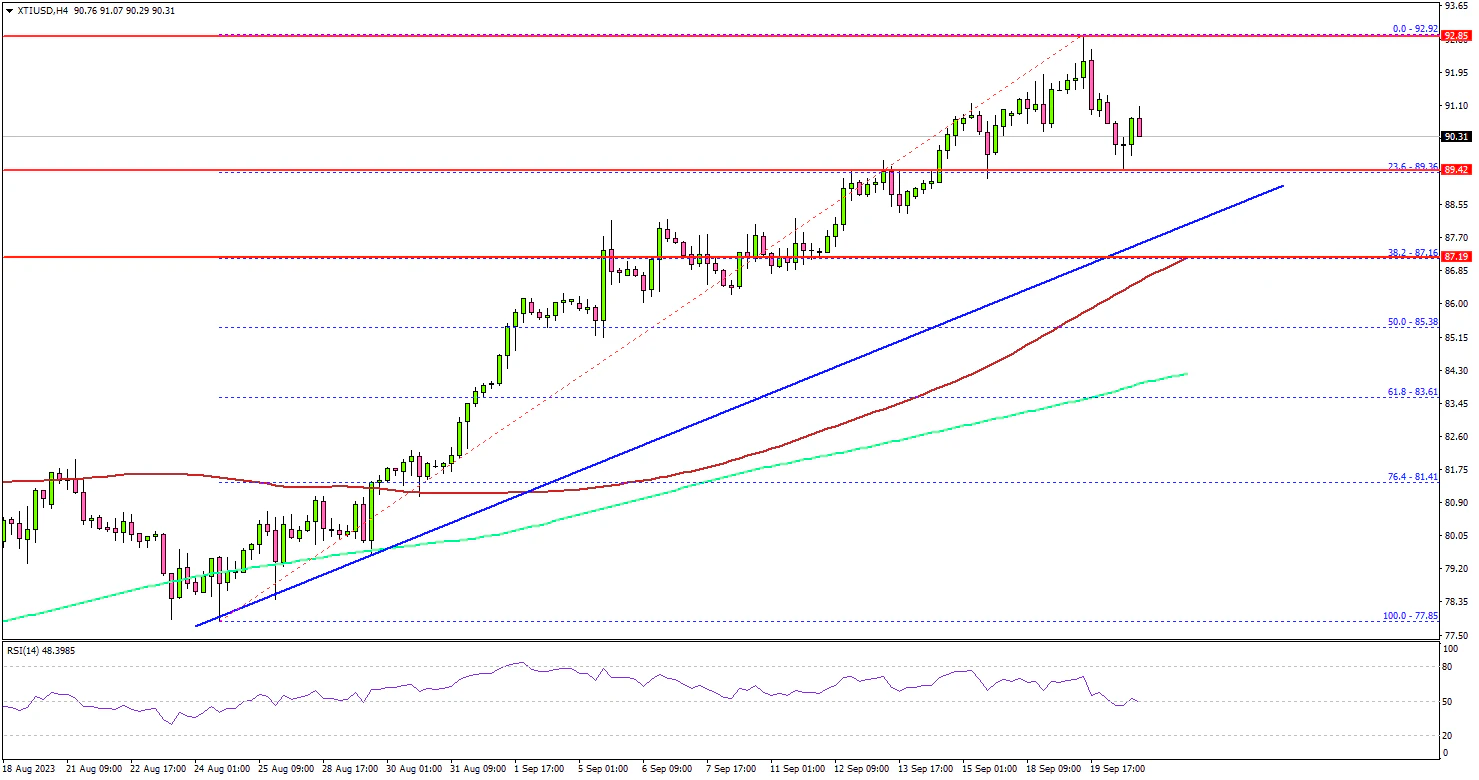Click the 76.4 - 81.41 Fibonacci label
This screenshot has height=780, width=1479.
coord(1411,476)
